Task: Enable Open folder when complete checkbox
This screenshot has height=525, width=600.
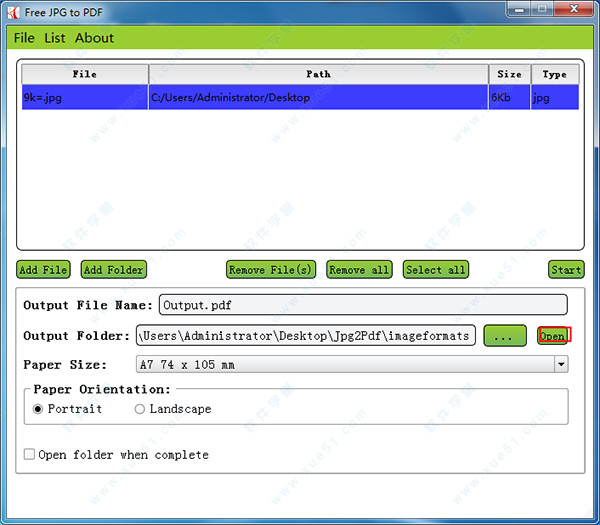Action: coord(29,454)
